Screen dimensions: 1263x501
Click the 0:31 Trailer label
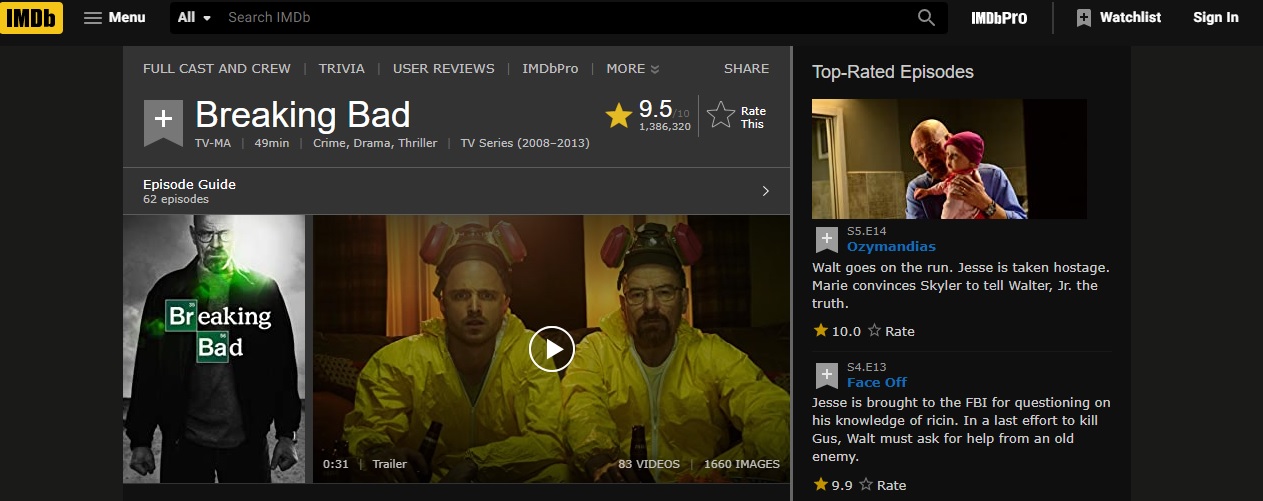(365, 464)
